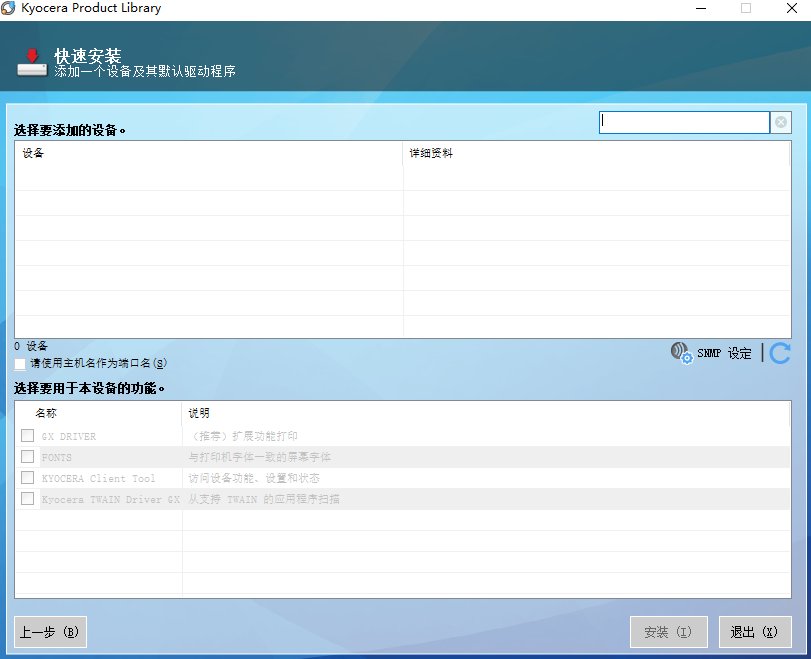
Task: Check the FONTS option
Action: (x=27, y=456)
